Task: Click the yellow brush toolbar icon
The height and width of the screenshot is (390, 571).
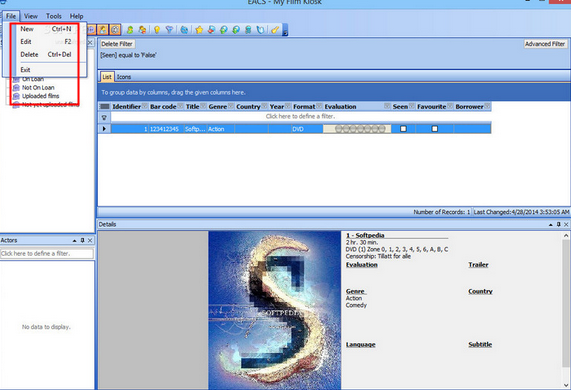Action: tap(275, 30)
